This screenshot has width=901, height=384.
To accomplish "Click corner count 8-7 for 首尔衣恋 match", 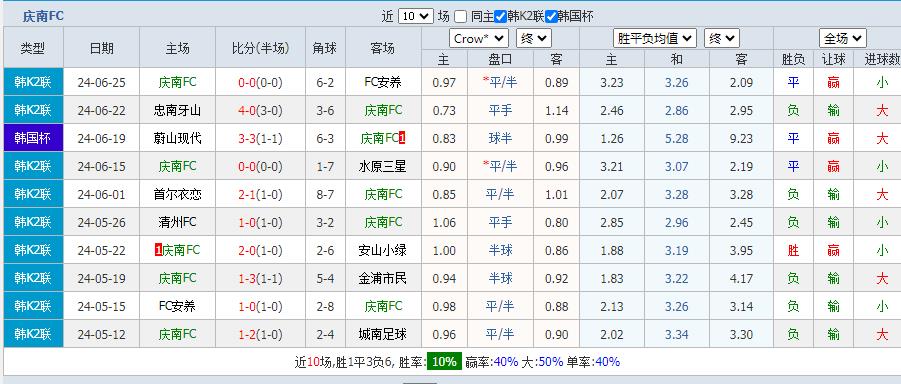I will (x=325, y=194).
